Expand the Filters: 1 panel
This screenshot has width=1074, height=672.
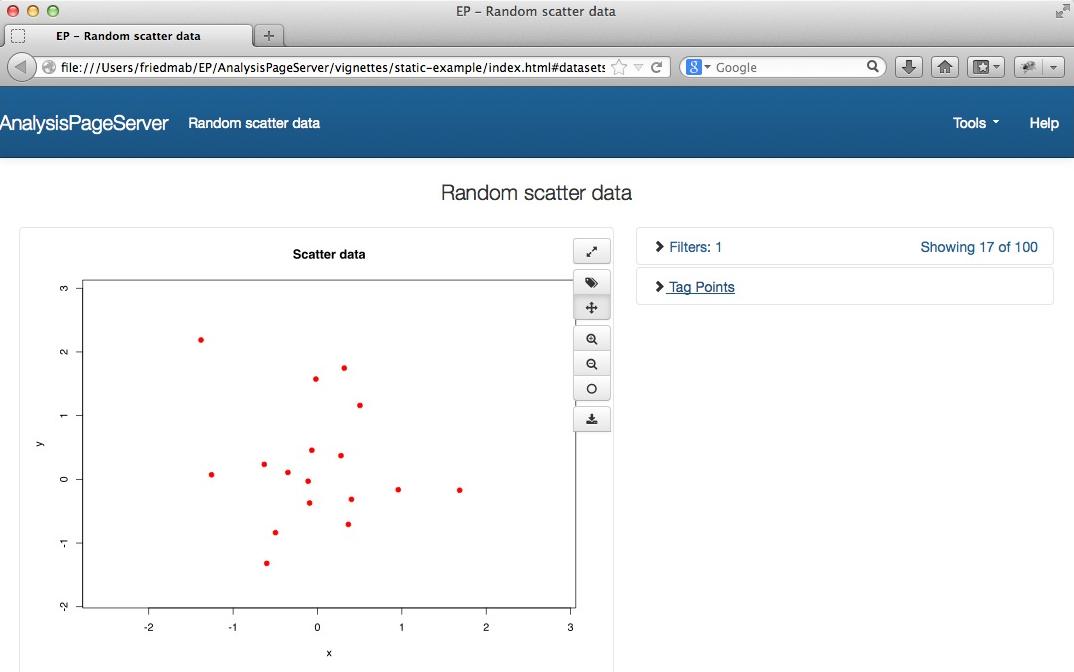point(690,247)
